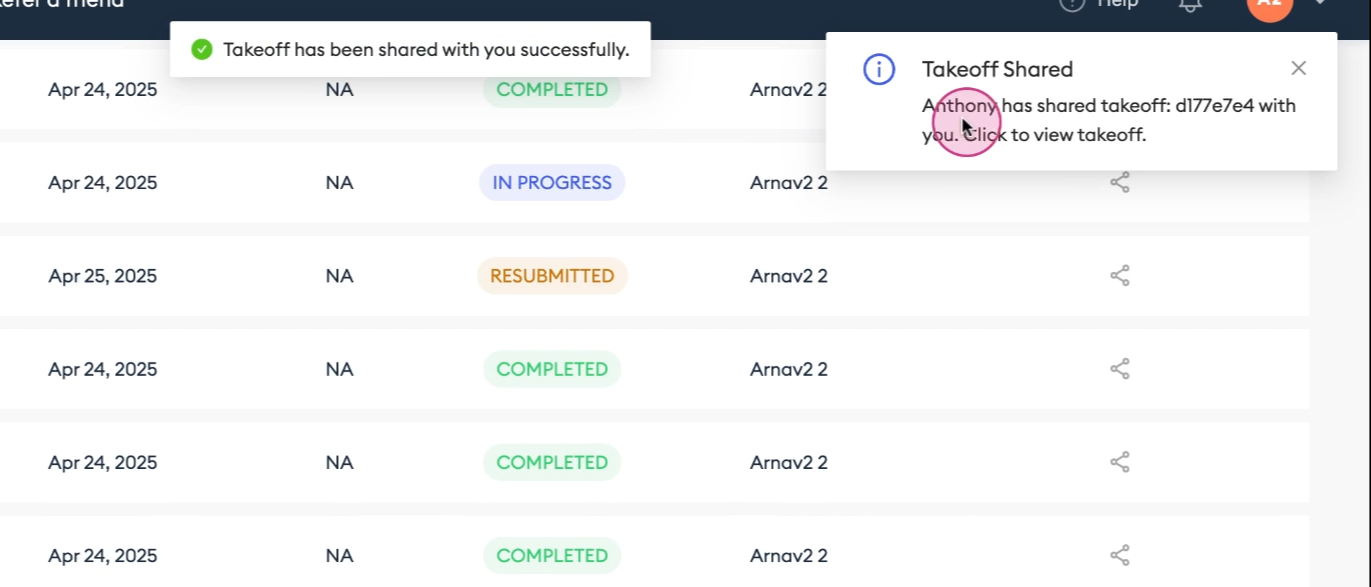Click the Takeoff Shared notification title

tap(997, 69)
